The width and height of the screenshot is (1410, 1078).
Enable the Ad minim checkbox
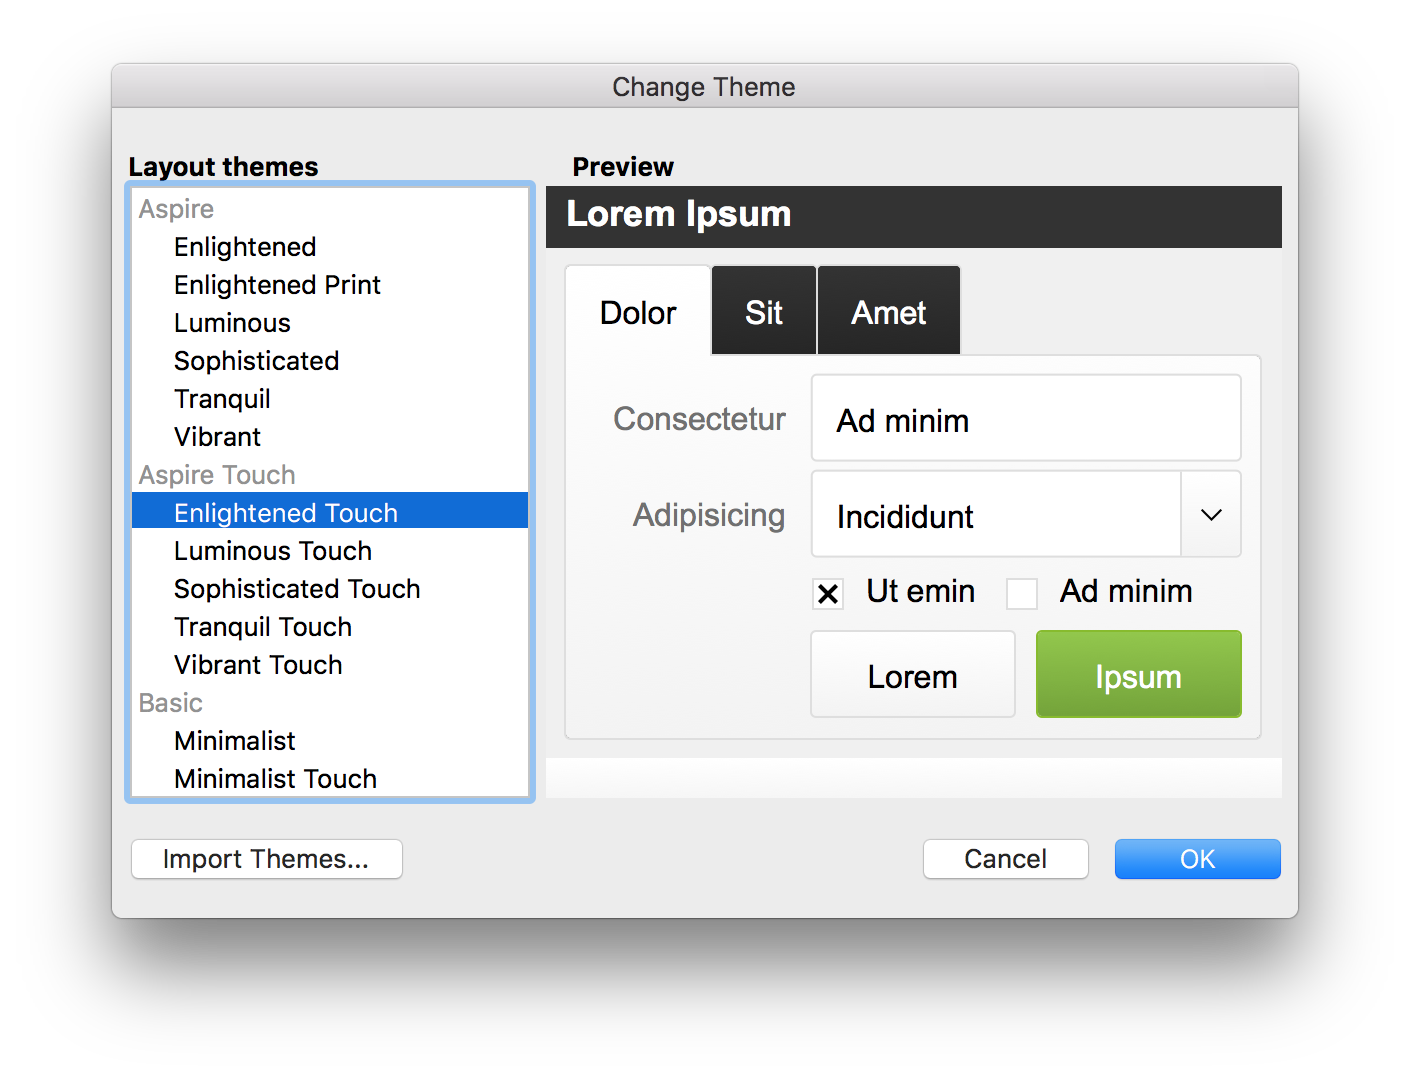click(1022, 594)
